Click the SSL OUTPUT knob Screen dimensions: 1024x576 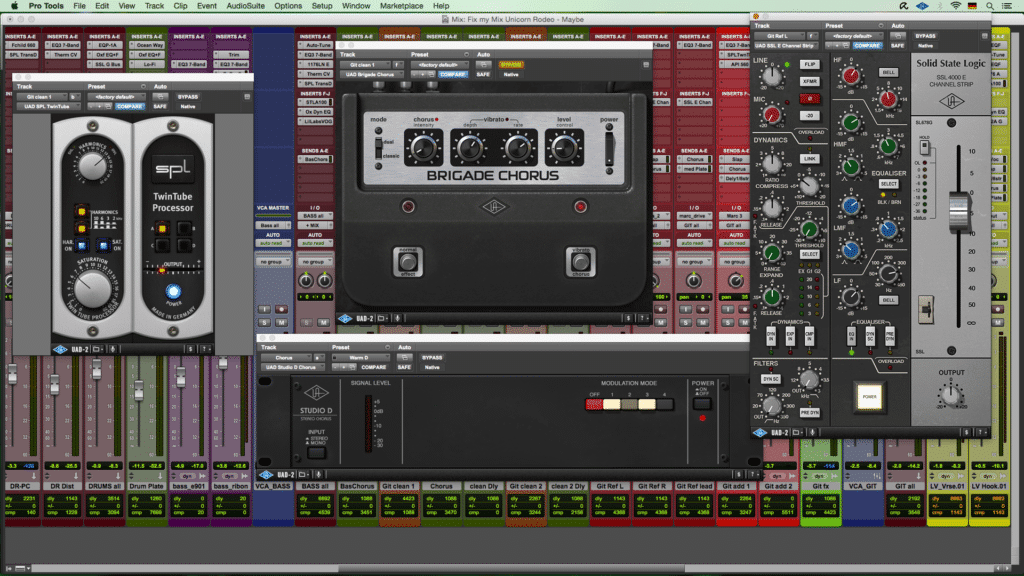click(950, 394)
